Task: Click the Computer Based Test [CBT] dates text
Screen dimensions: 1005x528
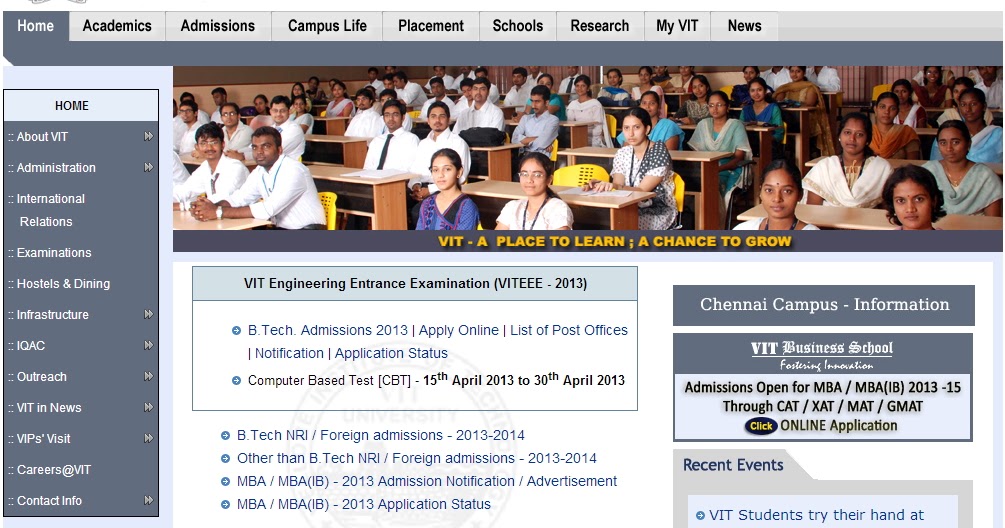Action: click(436, 380)
